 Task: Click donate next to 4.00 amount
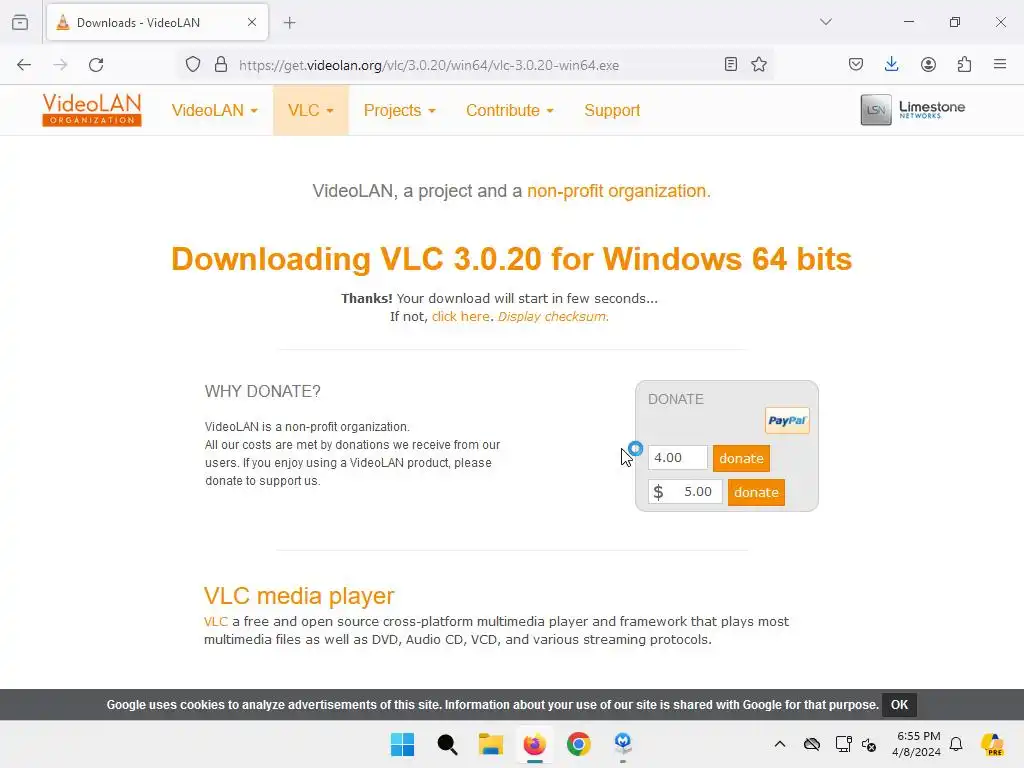741,458
